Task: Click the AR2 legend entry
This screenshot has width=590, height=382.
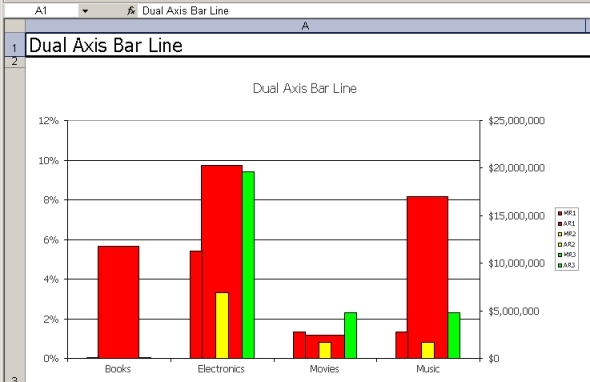Action: [x=567, y=245]
